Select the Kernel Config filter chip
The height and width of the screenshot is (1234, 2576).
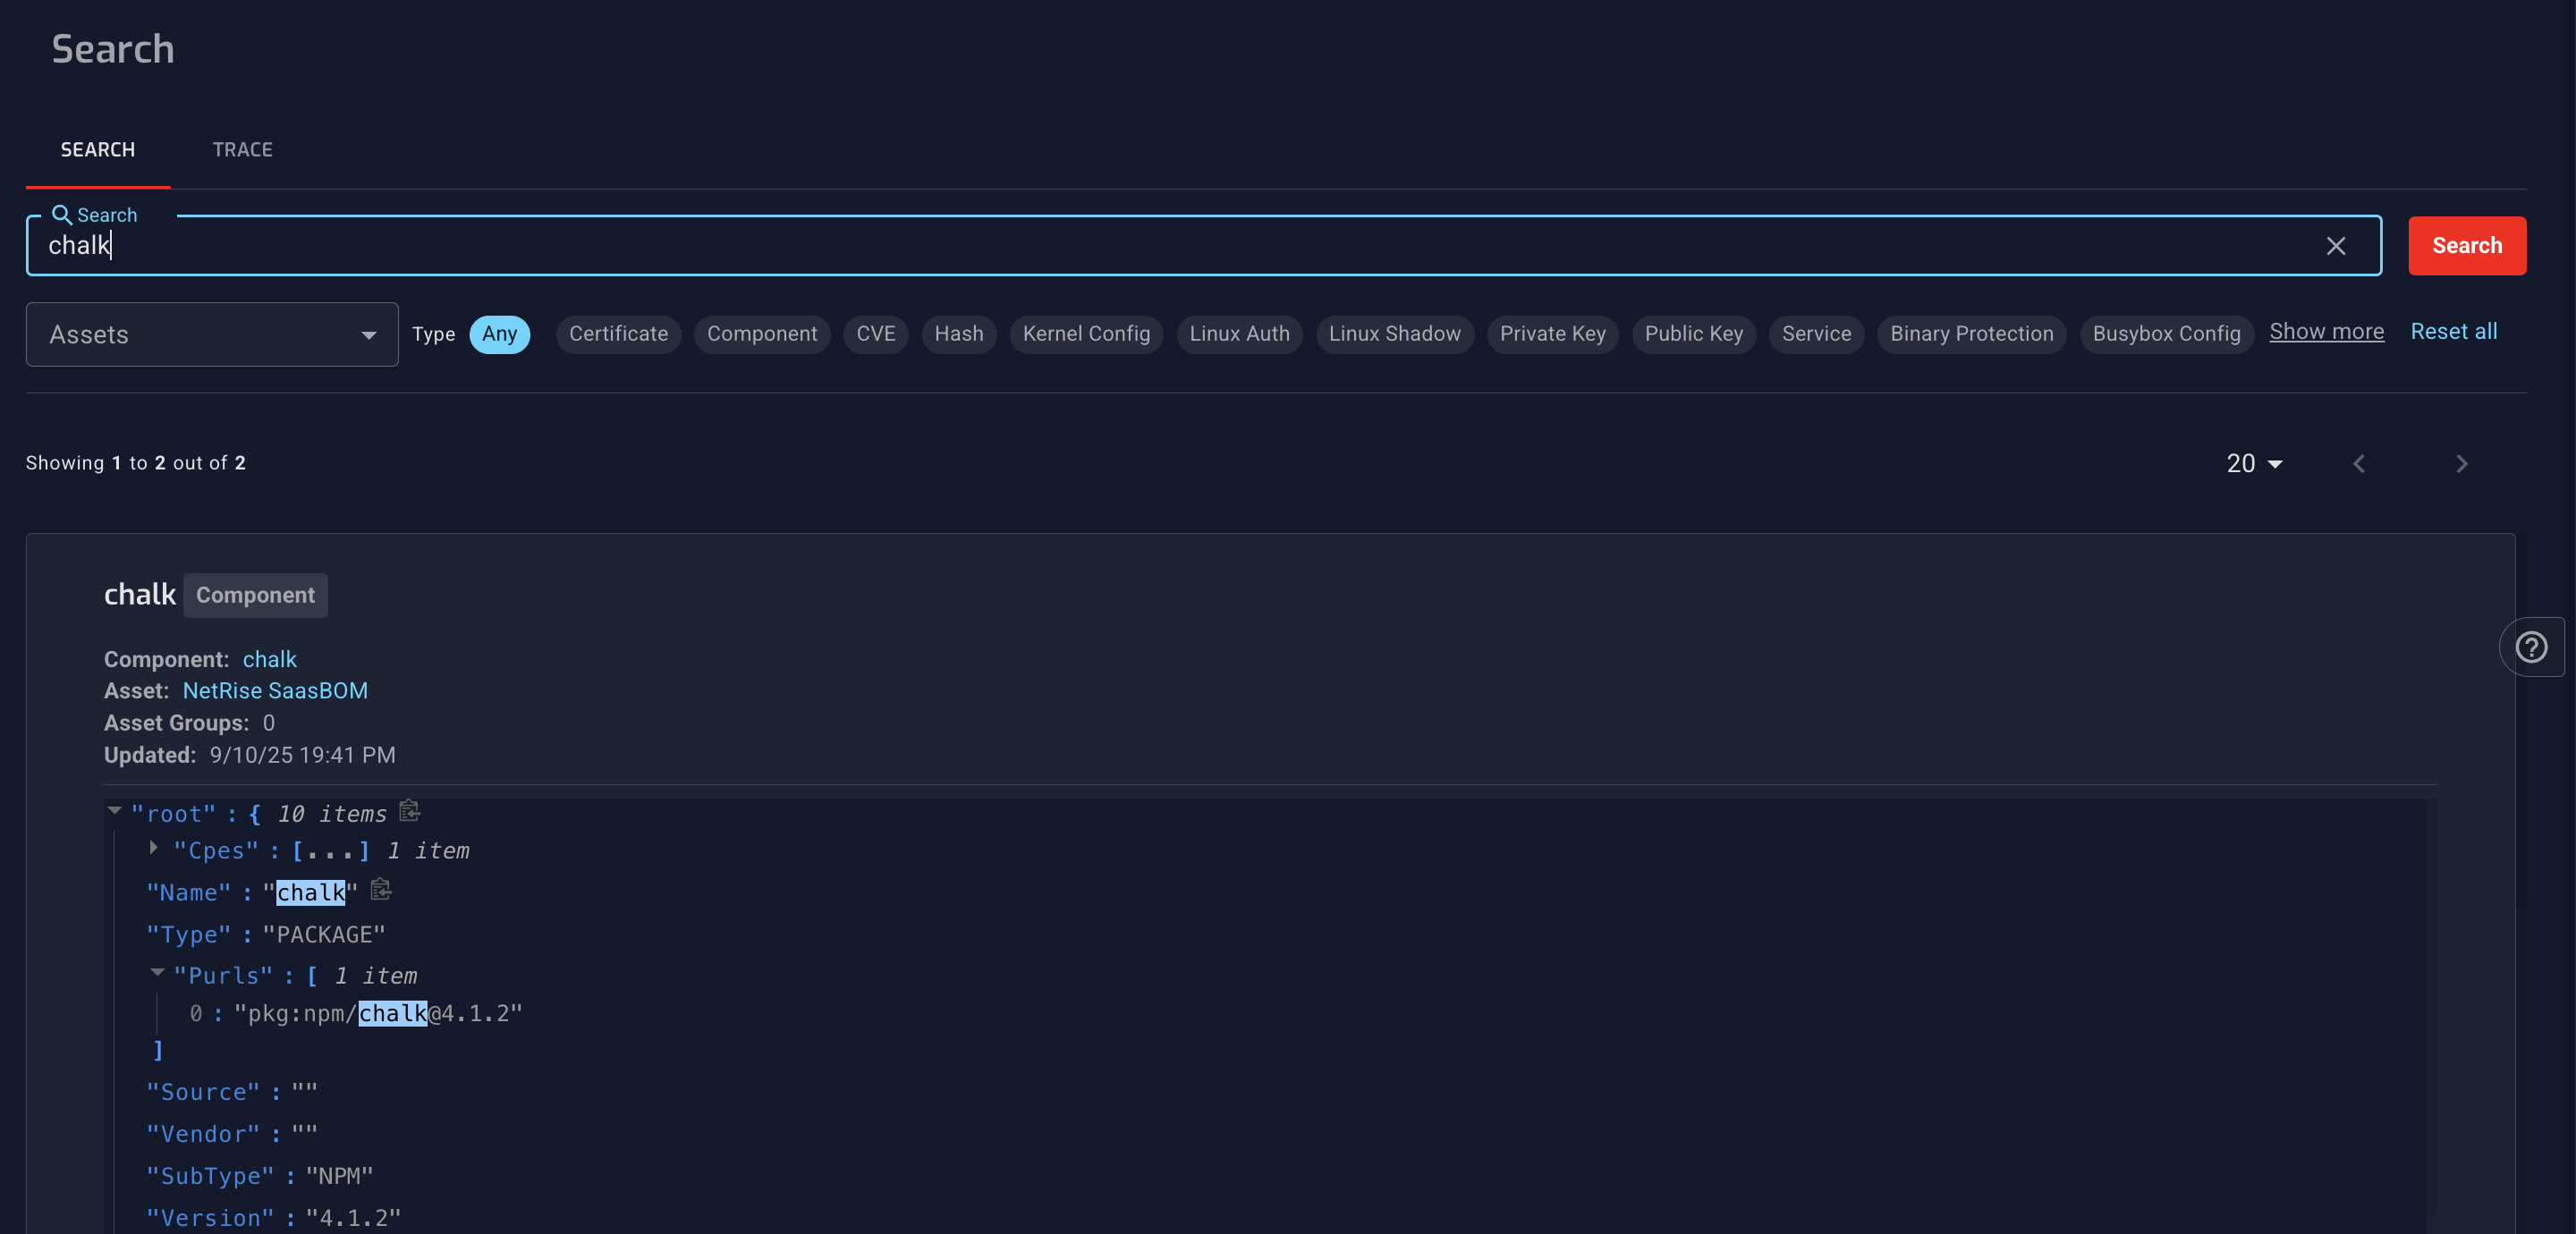pyautogui.click(x=1086, y=334)
